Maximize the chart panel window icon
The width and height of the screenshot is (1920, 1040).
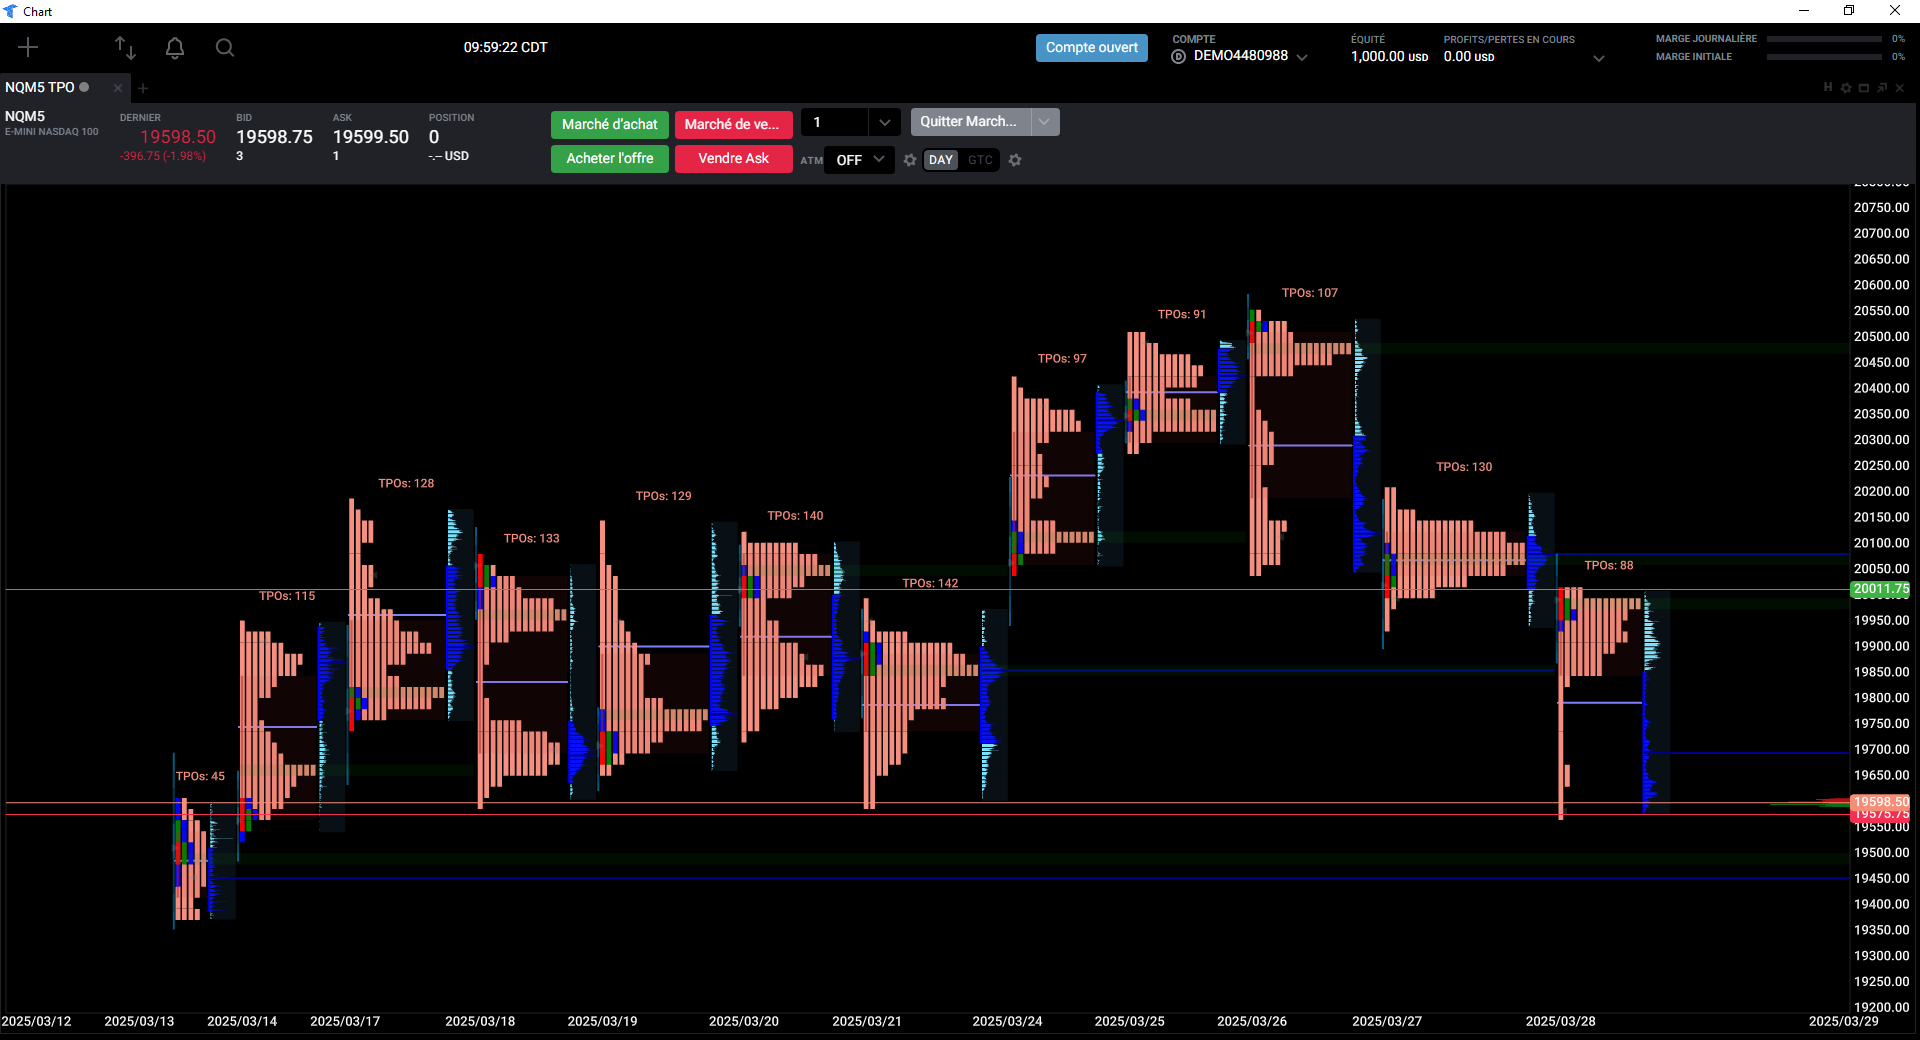click(1864, 88)
